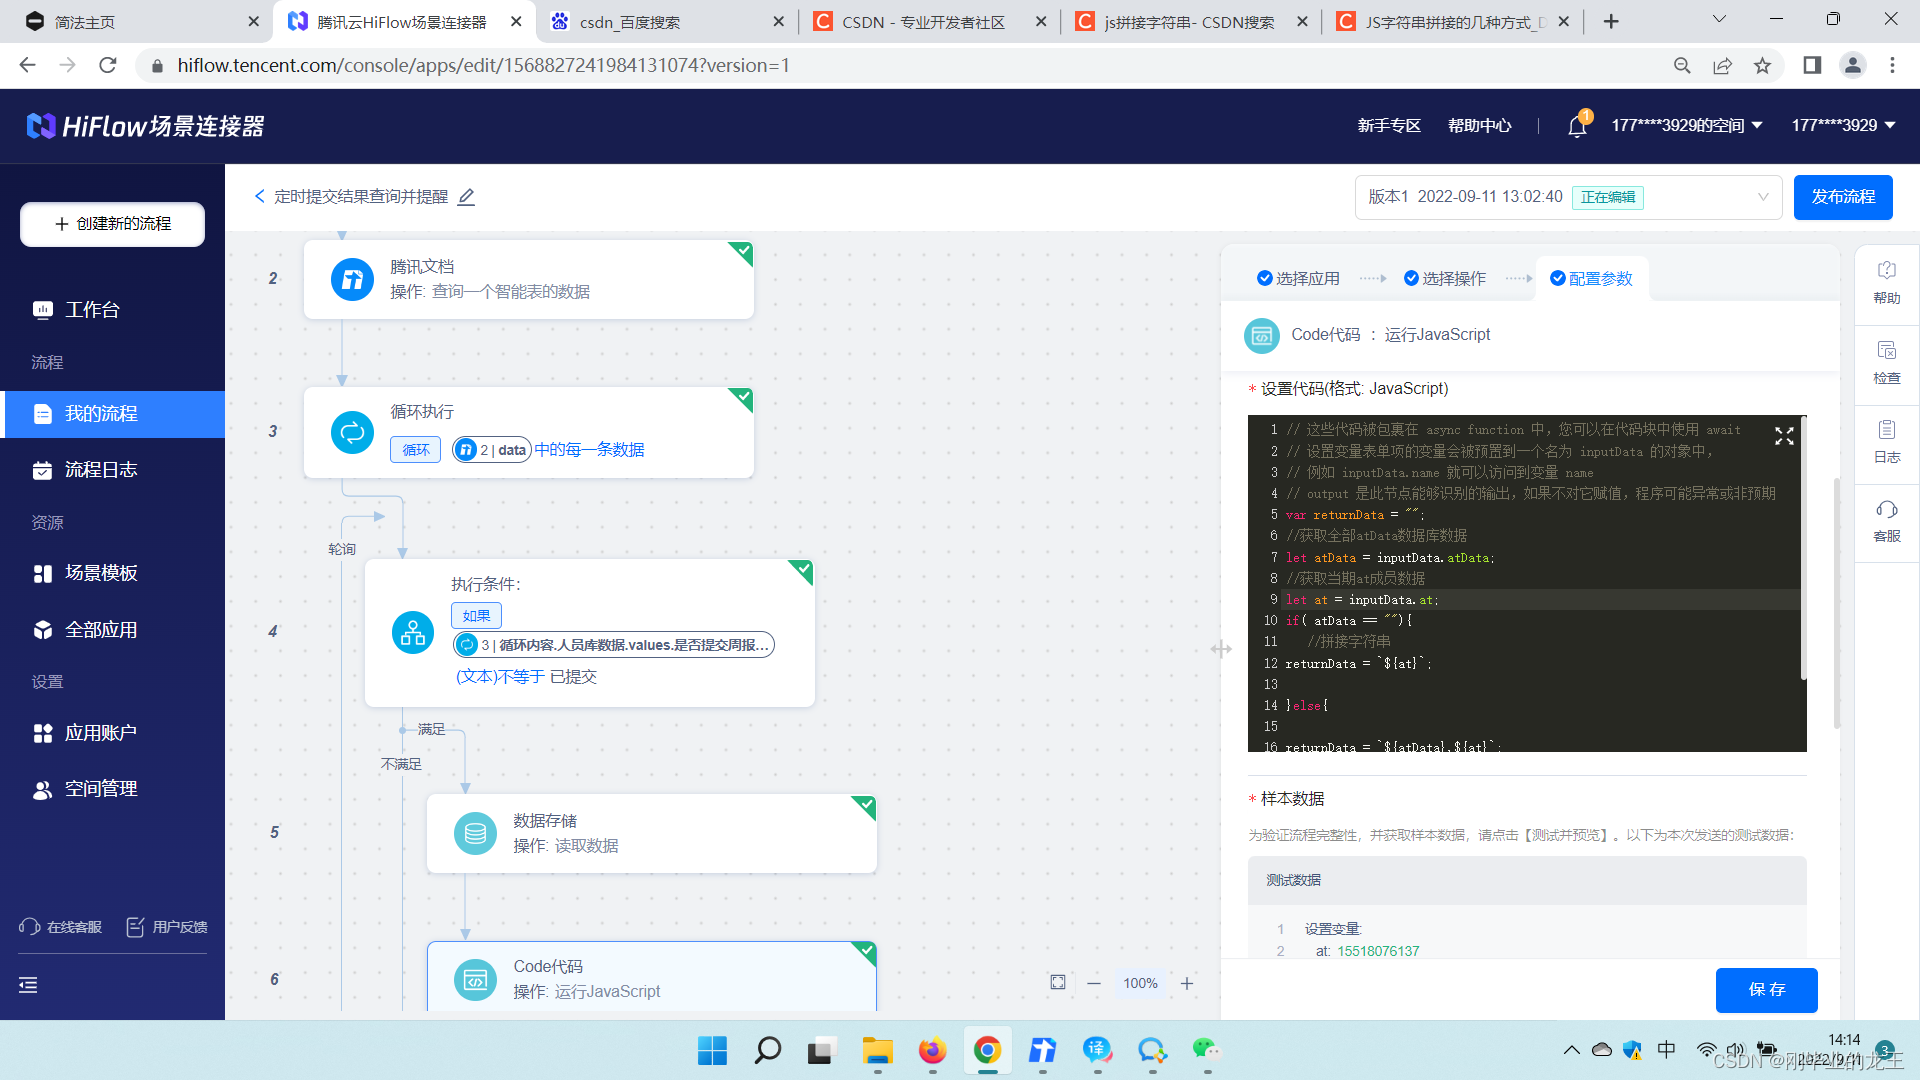
Task: Expand the code editor to fullscreen
Action: (1784, 436)
